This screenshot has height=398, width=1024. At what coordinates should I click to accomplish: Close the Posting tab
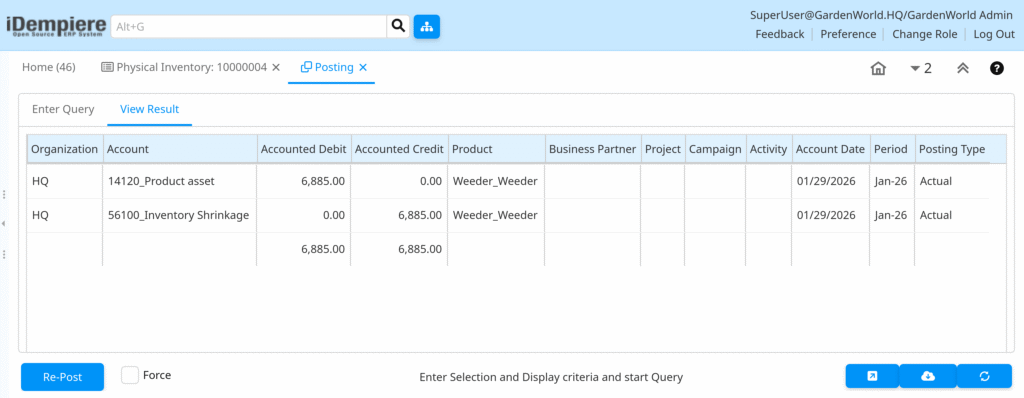[x=363, y=67]
